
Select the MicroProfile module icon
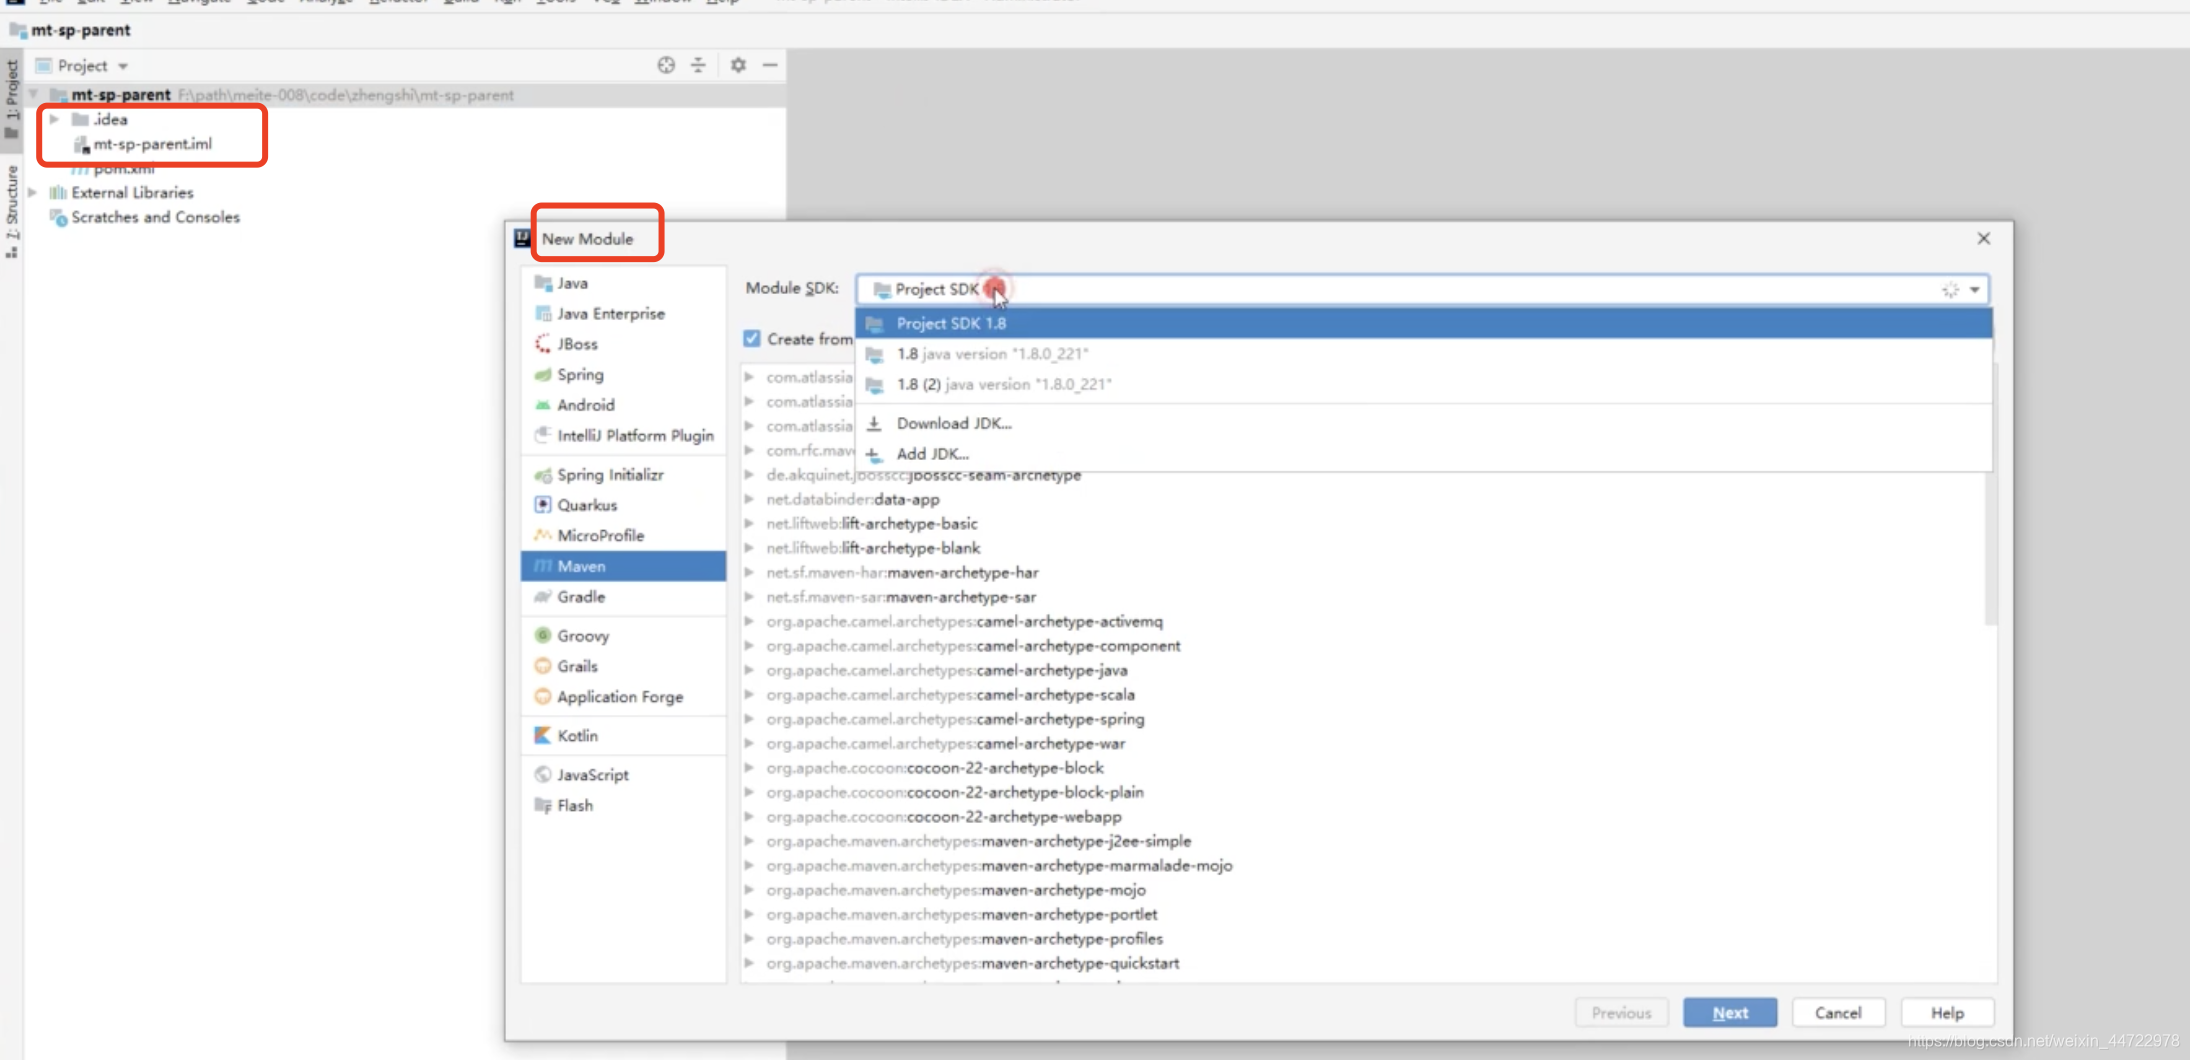[543, 535]
